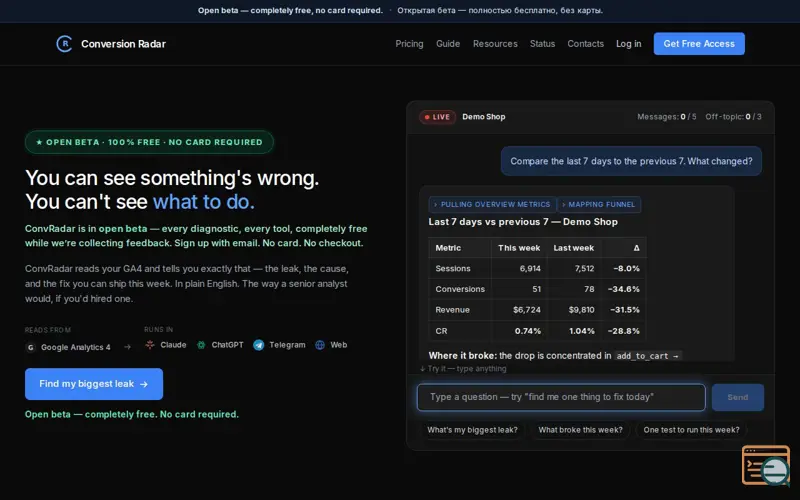Open the Pricing page
This screenshot has height=500, width=800.
click(409, 44)
